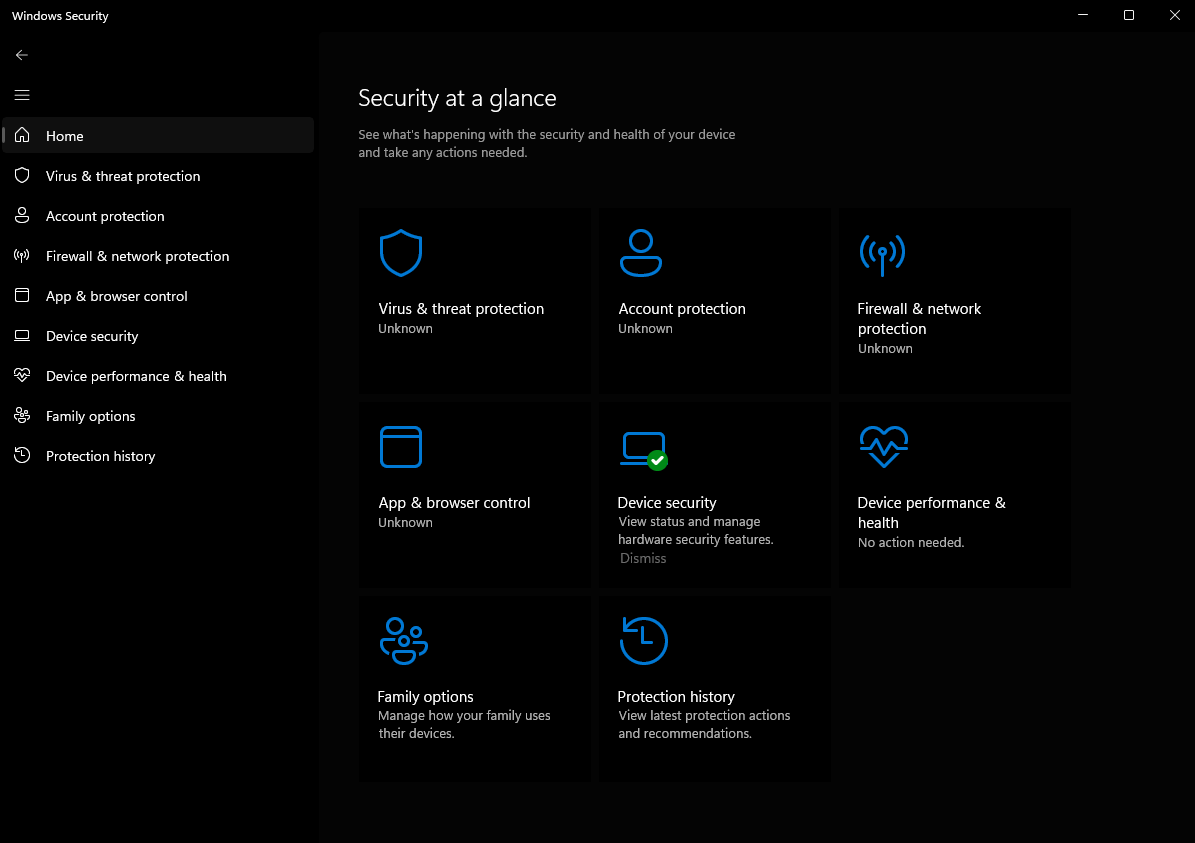Screen dimensions: 1195x843
Task: Click the 'Security at a glance' heading
Action: click(x=457, y=98)
